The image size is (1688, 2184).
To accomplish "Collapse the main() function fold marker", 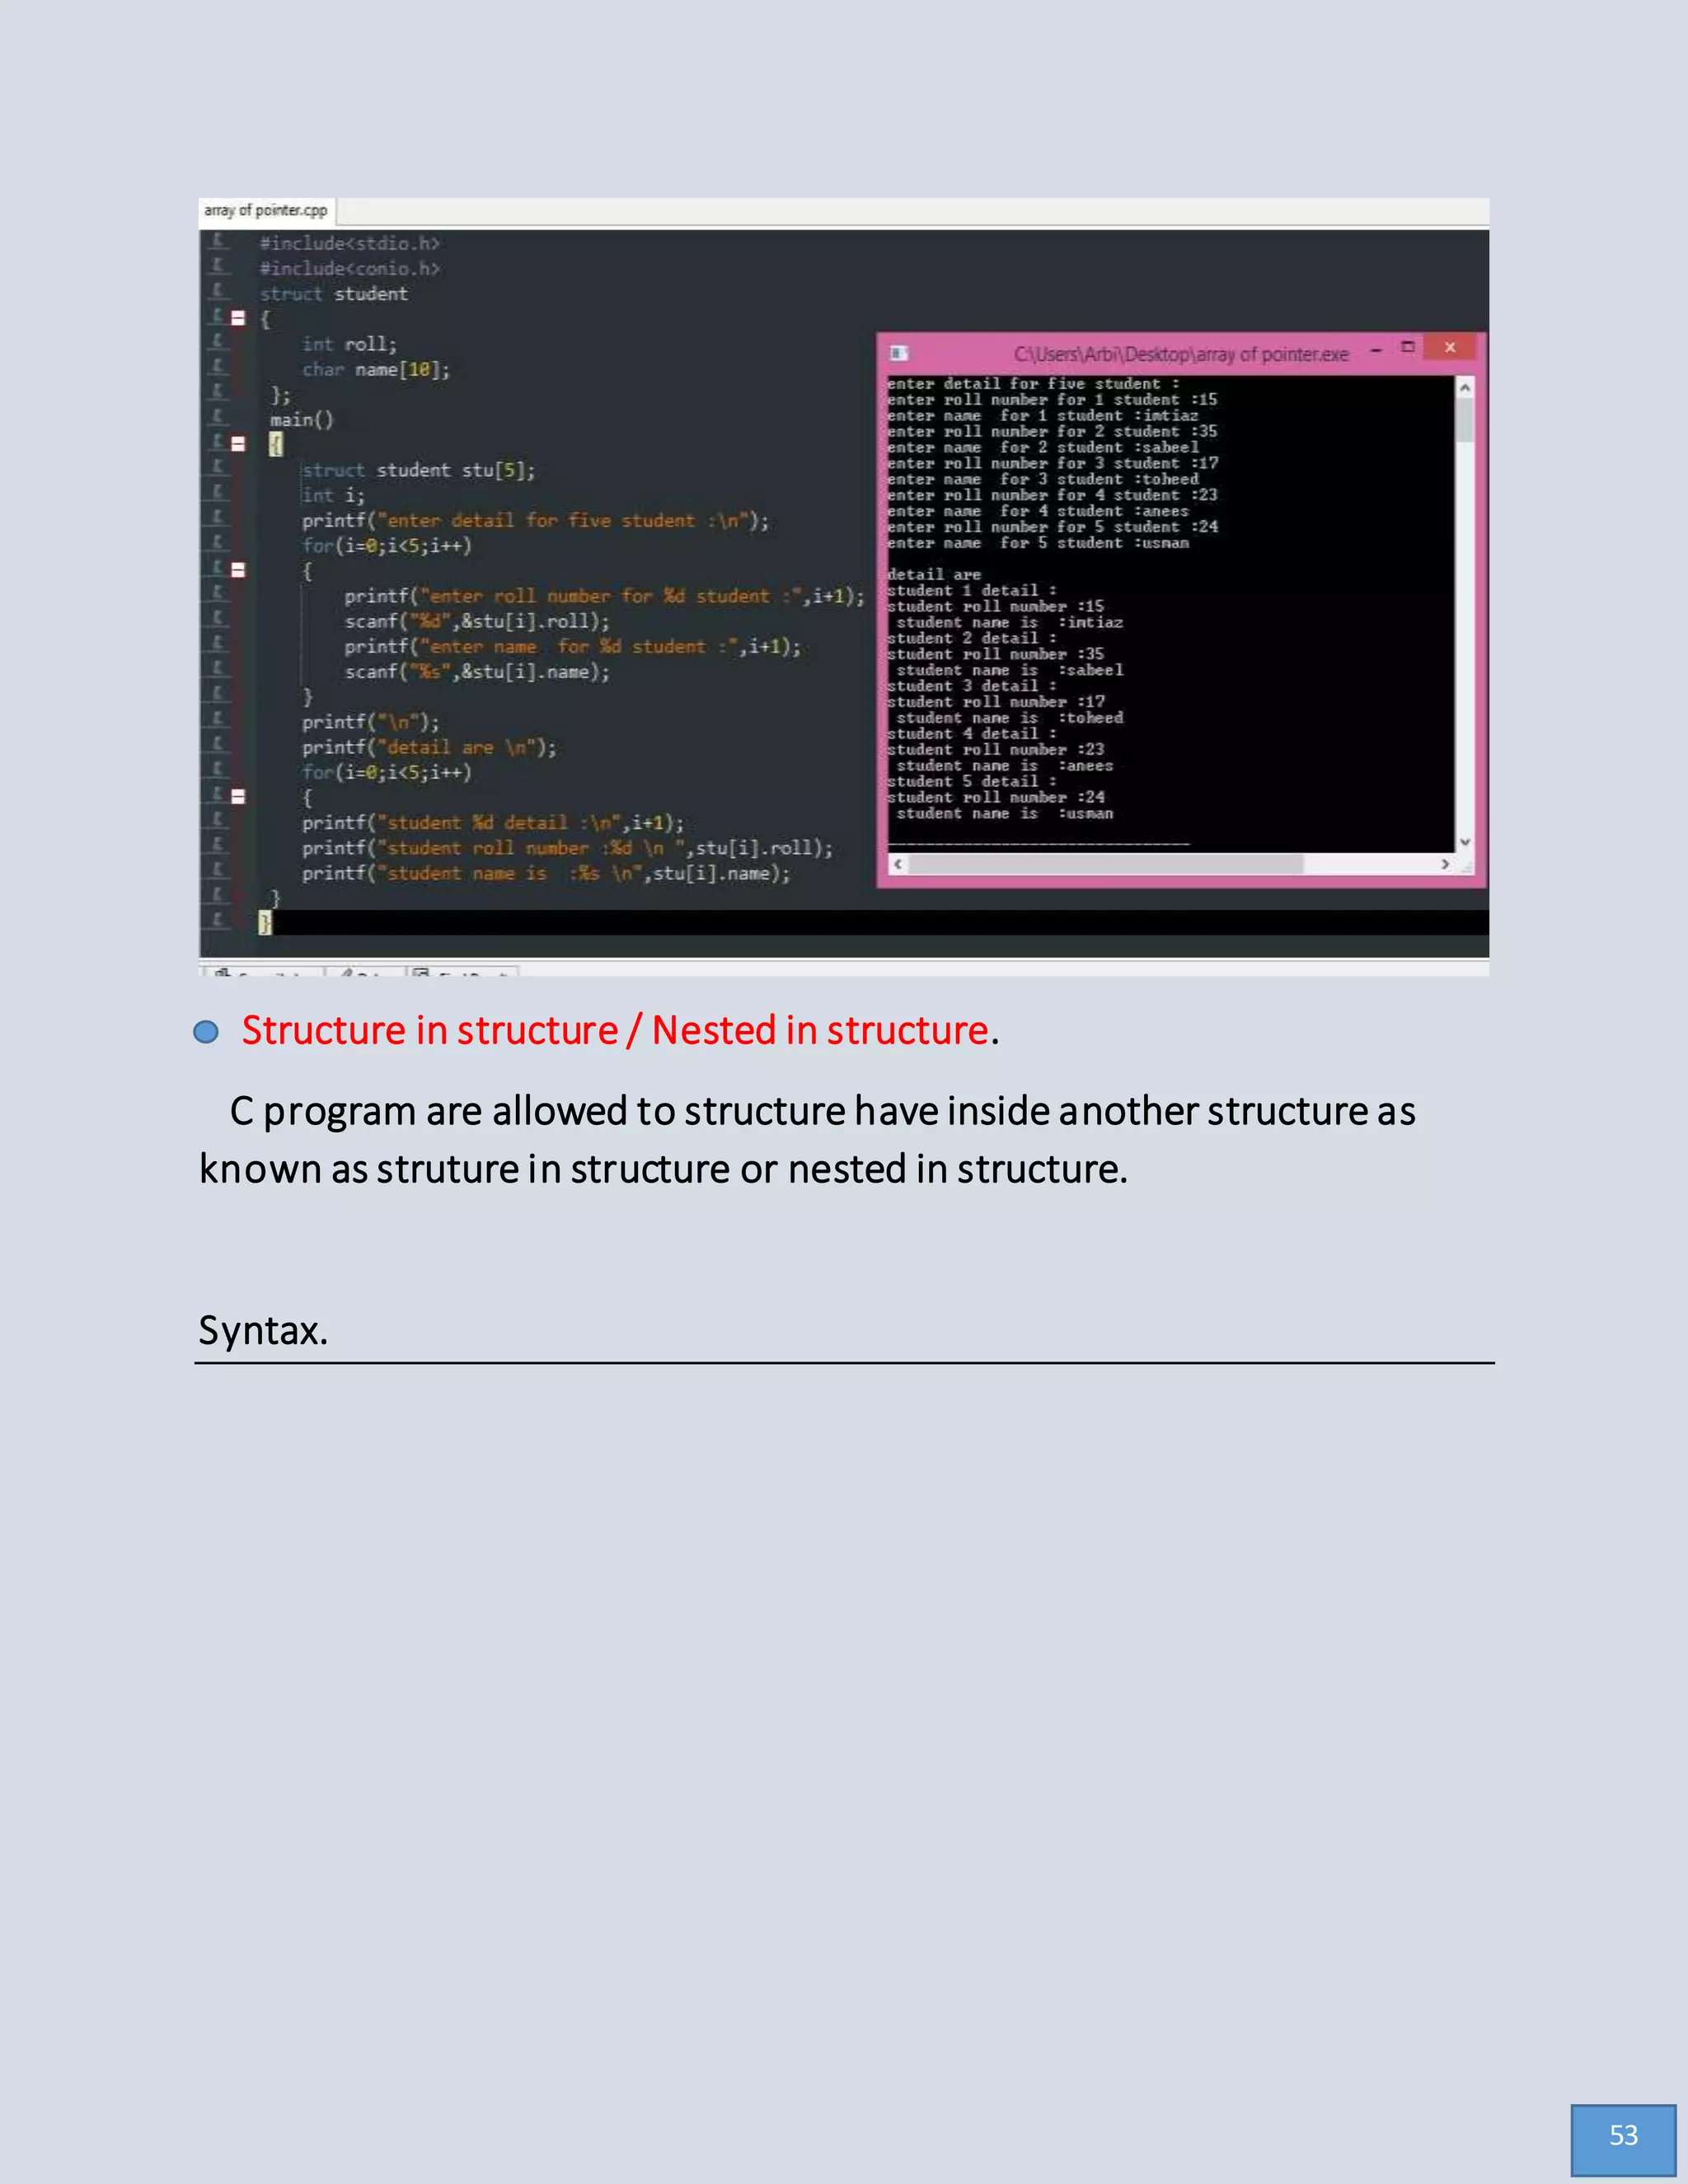I will (238, 444).
